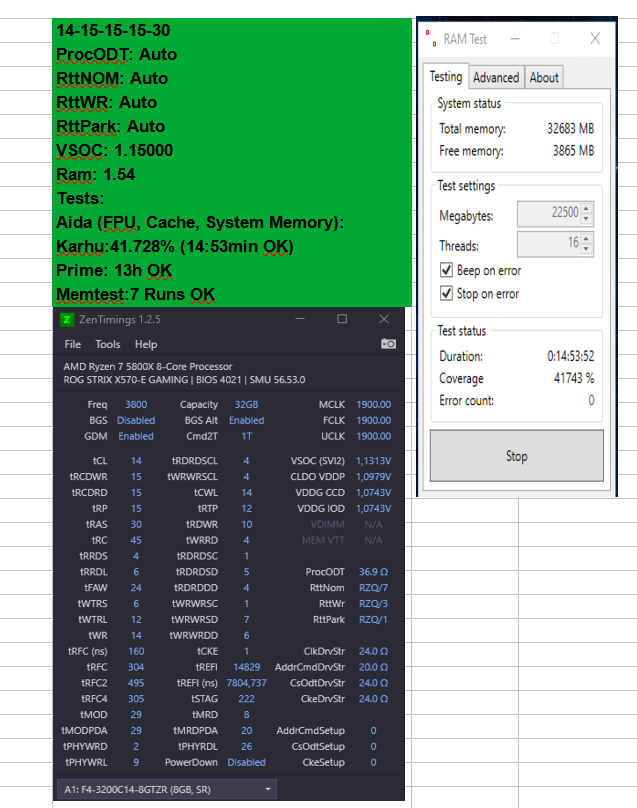Click the BGS value Disabled
637x808 pixels.
[x=136, y=420]
